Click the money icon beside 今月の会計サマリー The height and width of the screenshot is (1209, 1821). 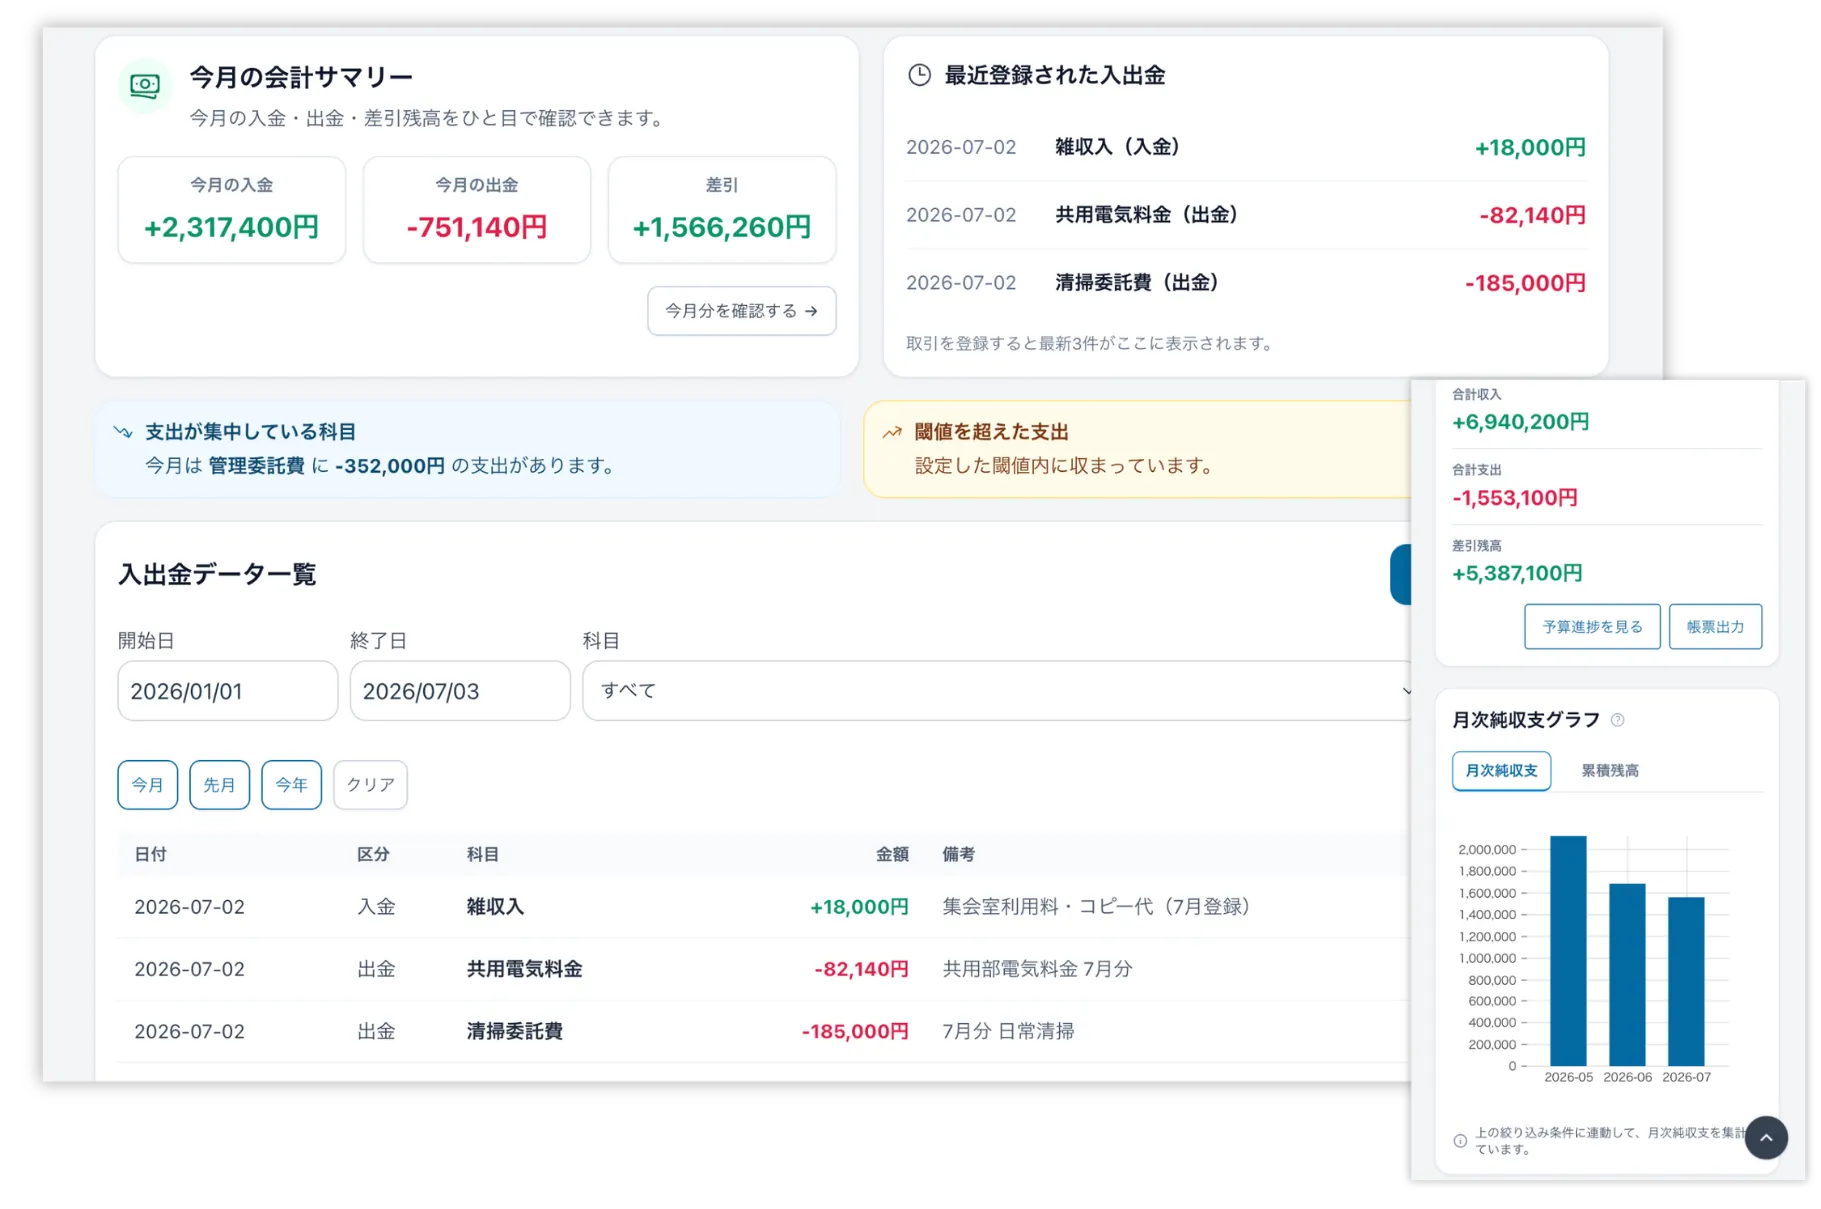click(x=145, y=86)
